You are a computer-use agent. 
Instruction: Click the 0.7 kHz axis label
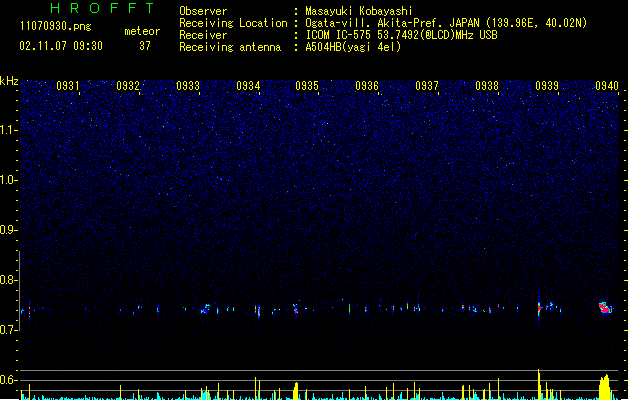(x=8, y=330)
